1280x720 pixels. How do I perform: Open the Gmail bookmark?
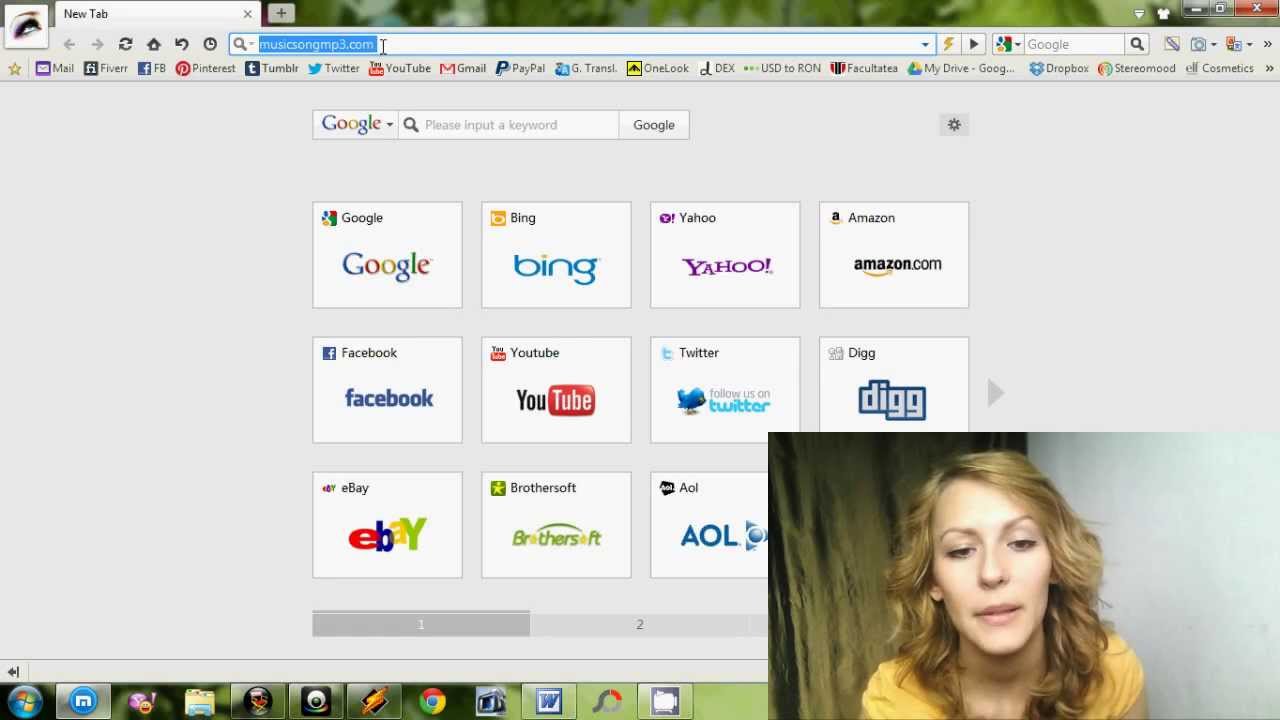pos(463,68)
